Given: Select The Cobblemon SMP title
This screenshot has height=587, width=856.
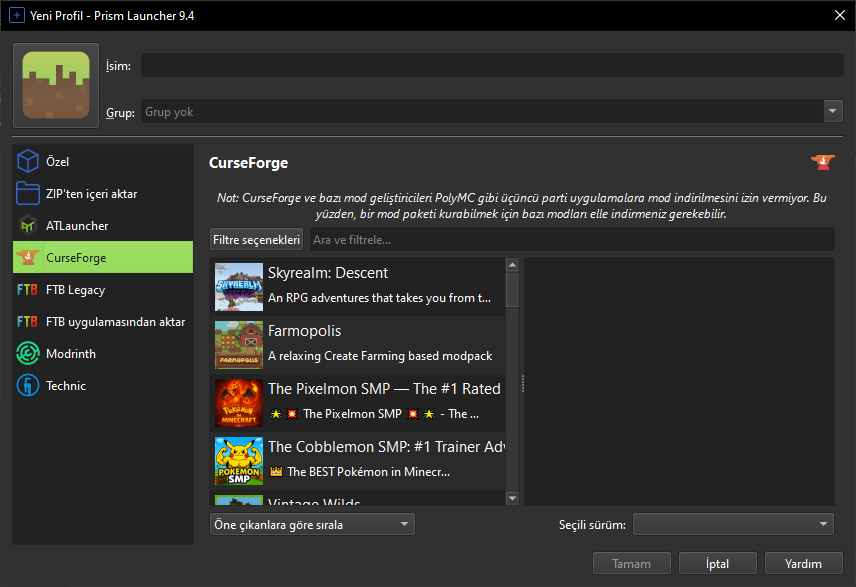Looking at the screenshot, I should (387, 446).
